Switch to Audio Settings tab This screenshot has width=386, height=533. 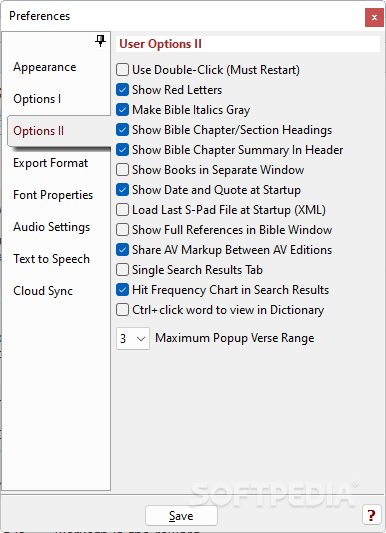coord(52,227)
